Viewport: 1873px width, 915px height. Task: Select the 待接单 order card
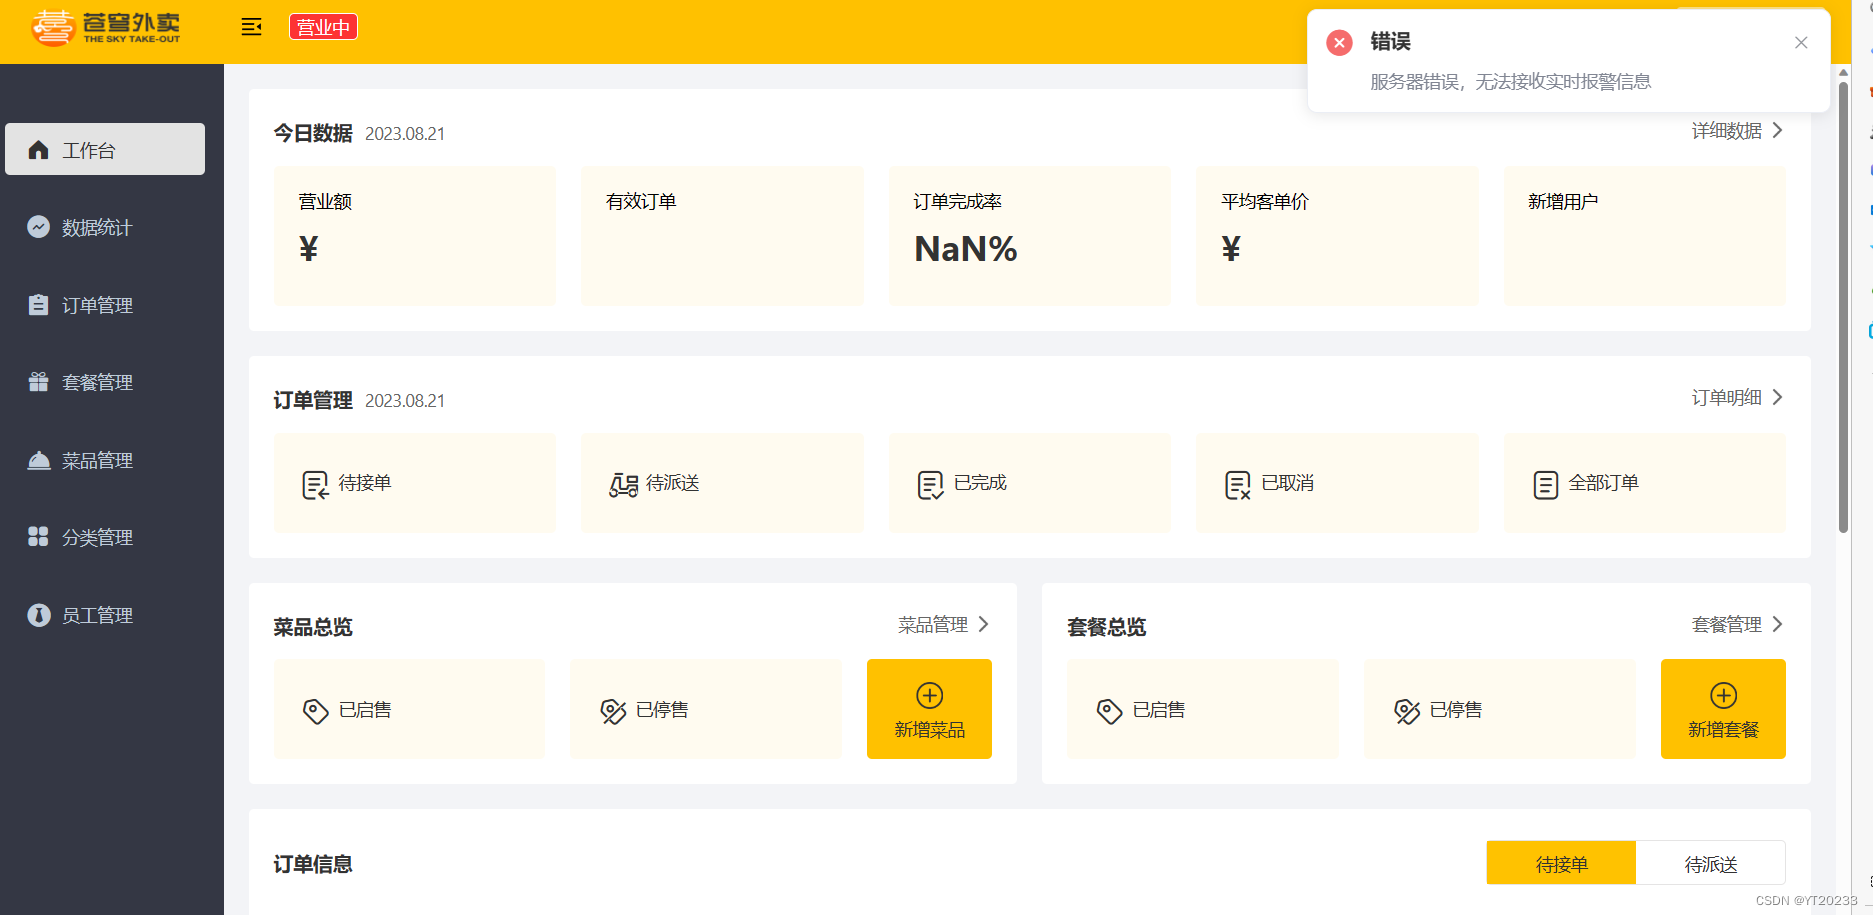click(415, 483)
